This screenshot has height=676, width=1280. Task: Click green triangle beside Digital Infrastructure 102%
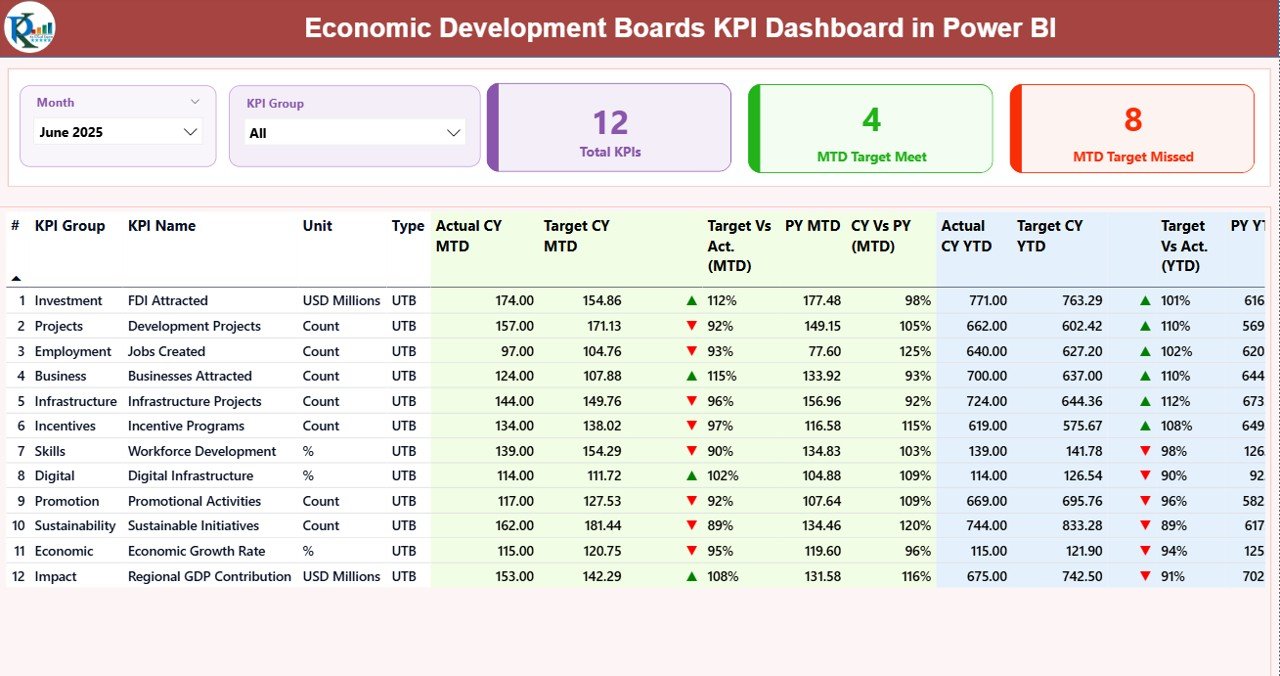691,475
